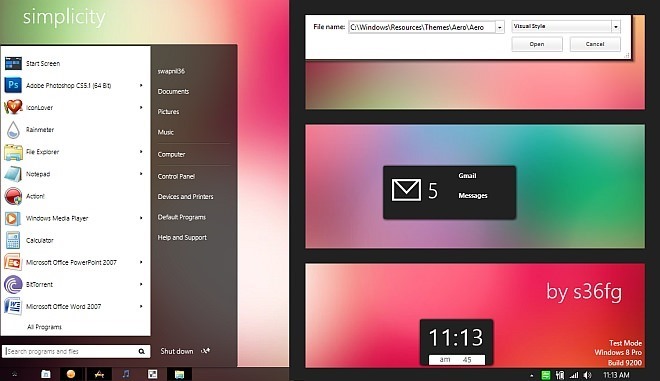660x381 pixels.
Task: Click the volume speaker tray icon
Action: click(588, 375)
